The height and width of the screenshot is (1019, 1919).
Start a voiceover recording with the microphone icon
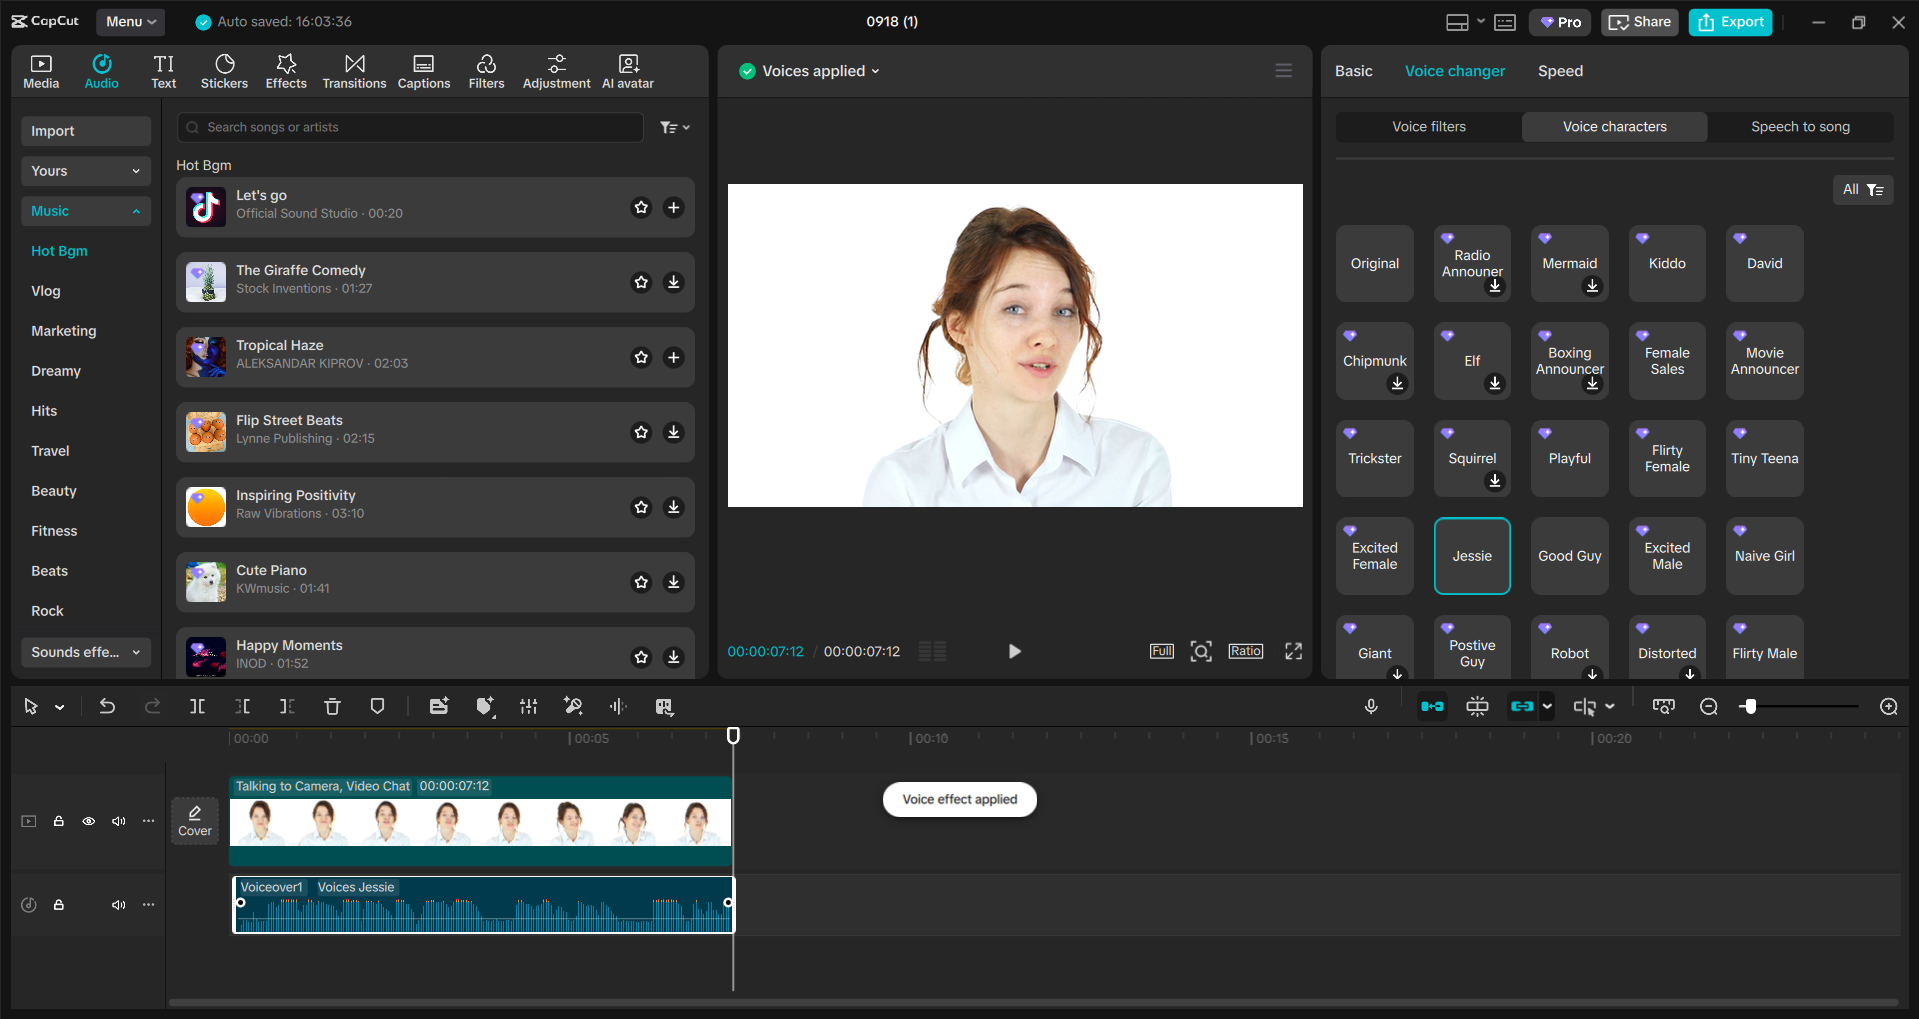tap(1371, 706)
